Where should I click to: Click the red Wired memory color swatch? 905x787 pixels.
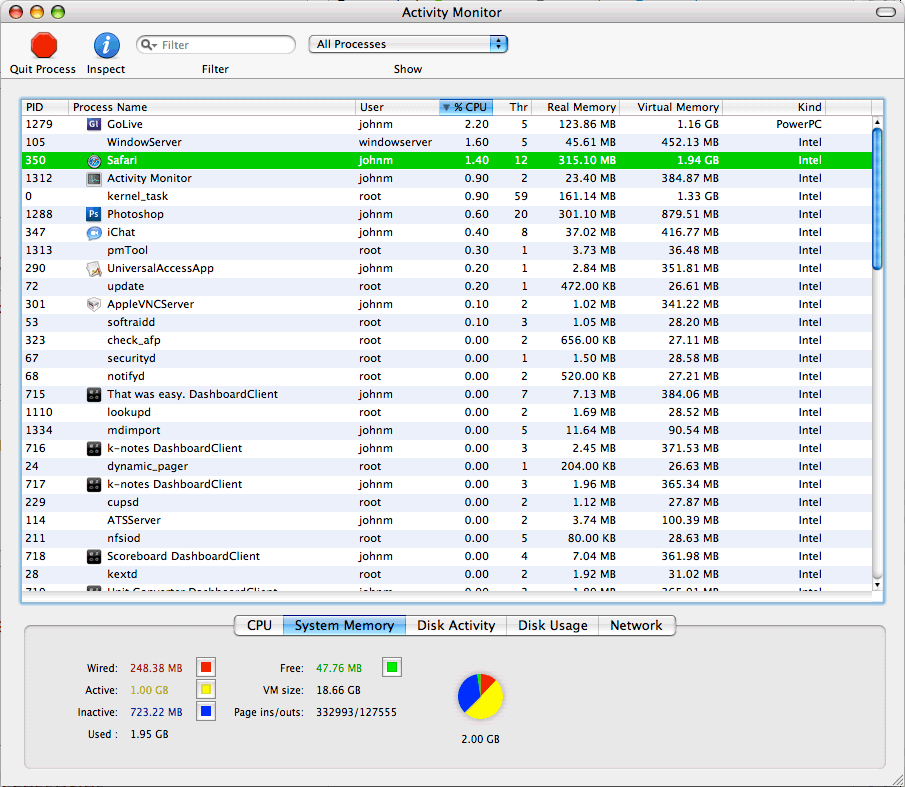pos(206,668)
